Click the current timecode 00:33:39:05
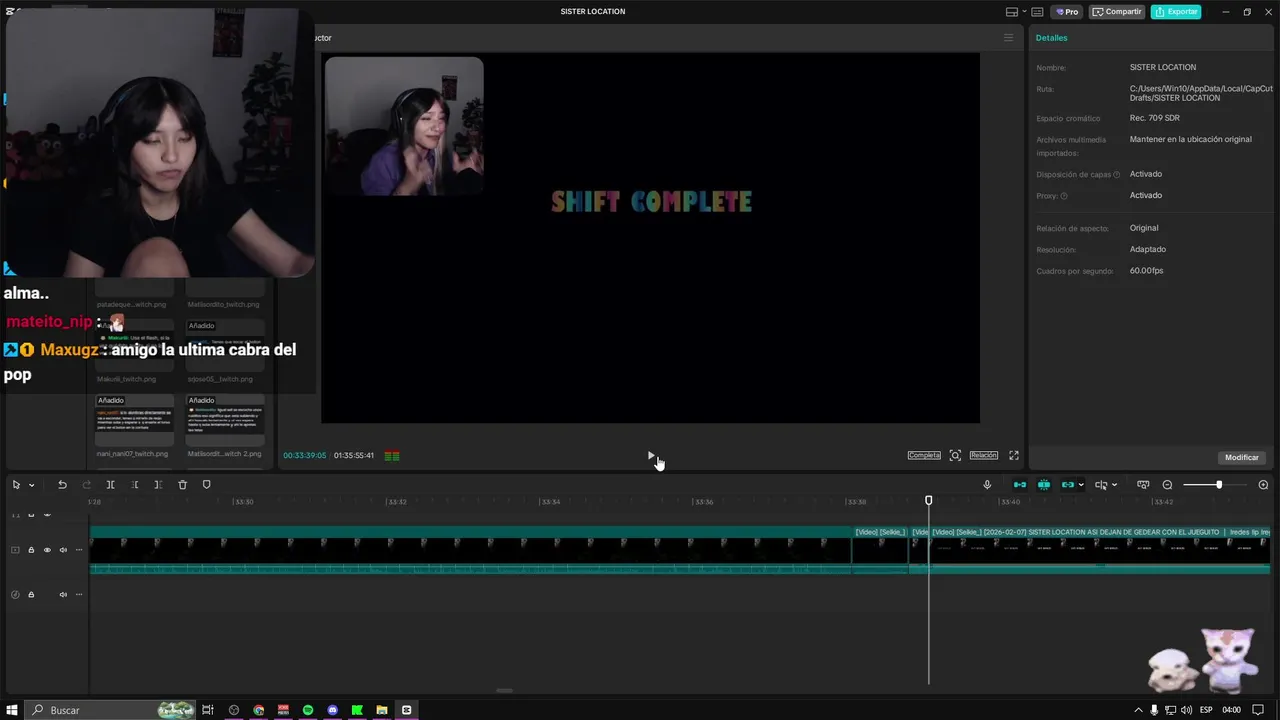The image size is (1280, 720). [x=304, y=456]
